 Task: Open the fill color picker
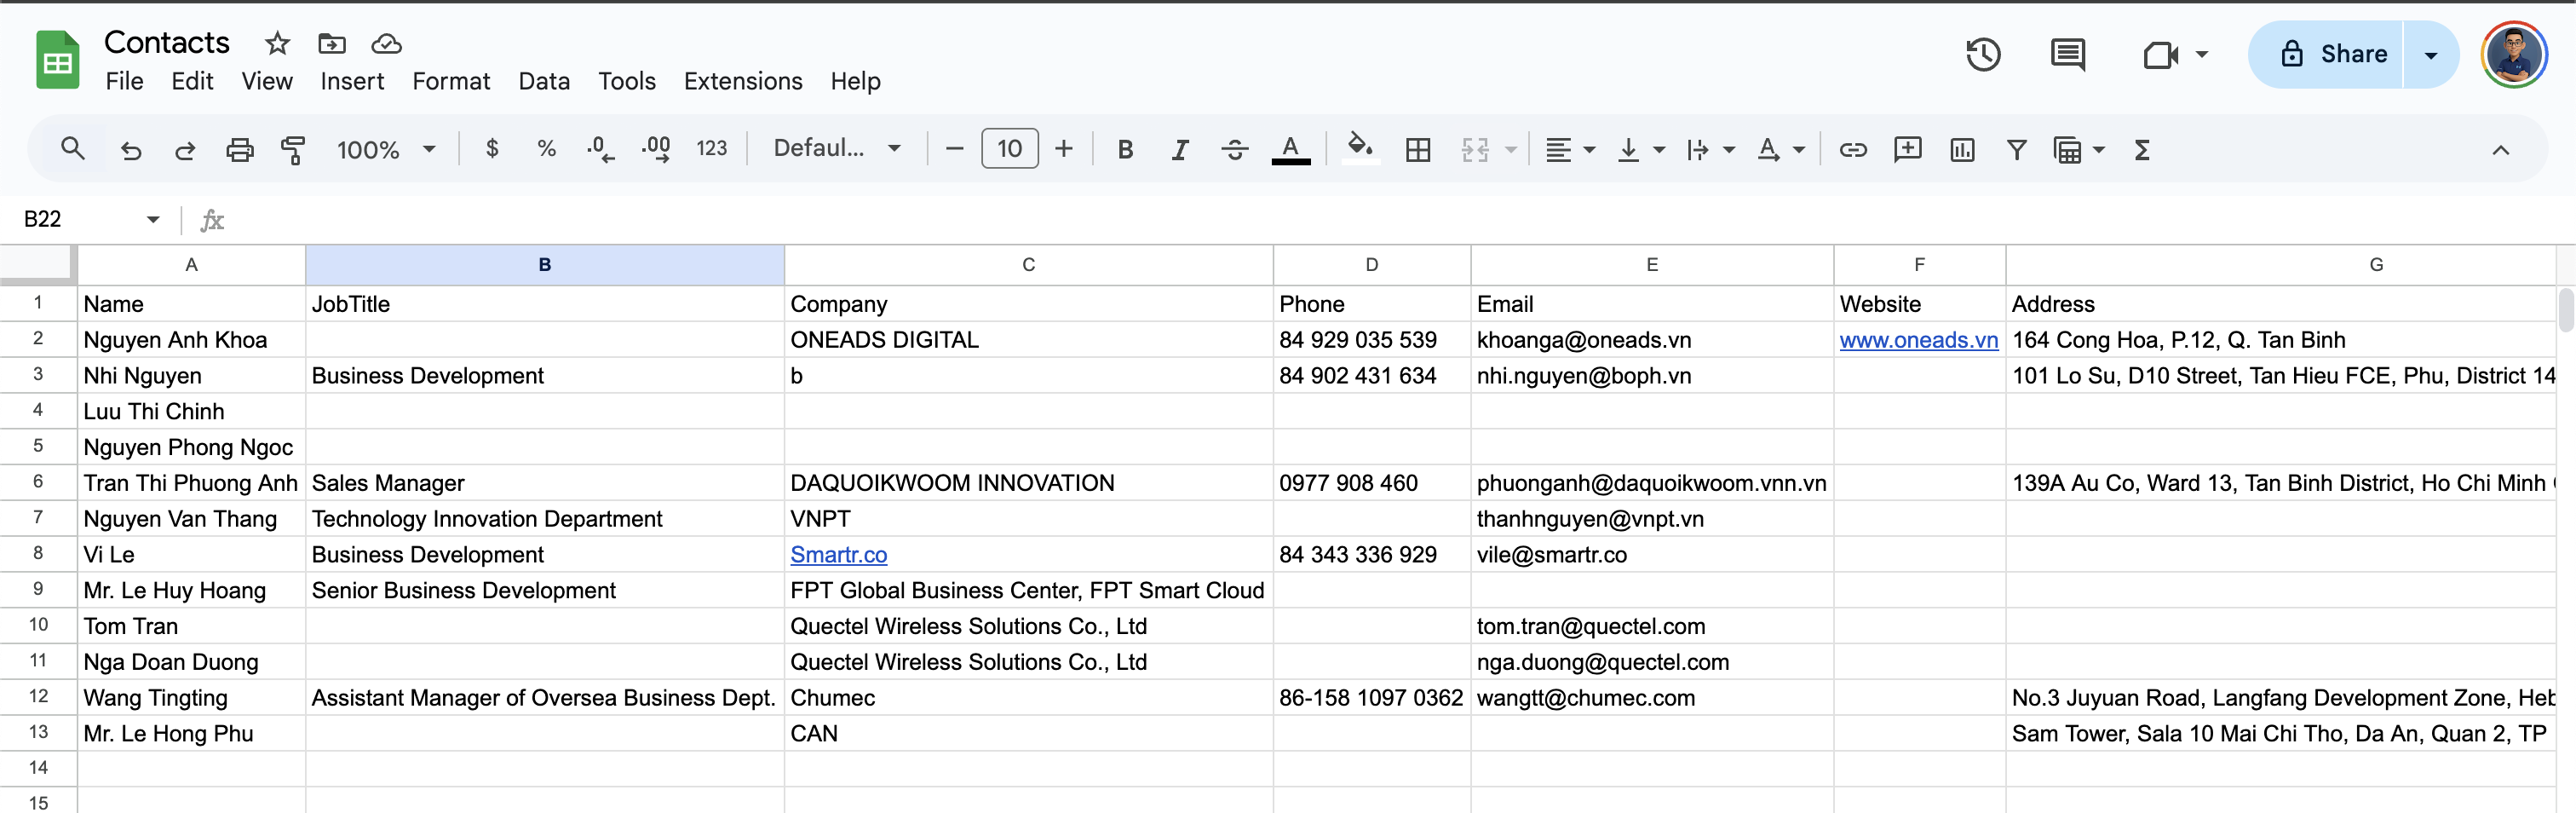click(1359, 149)
